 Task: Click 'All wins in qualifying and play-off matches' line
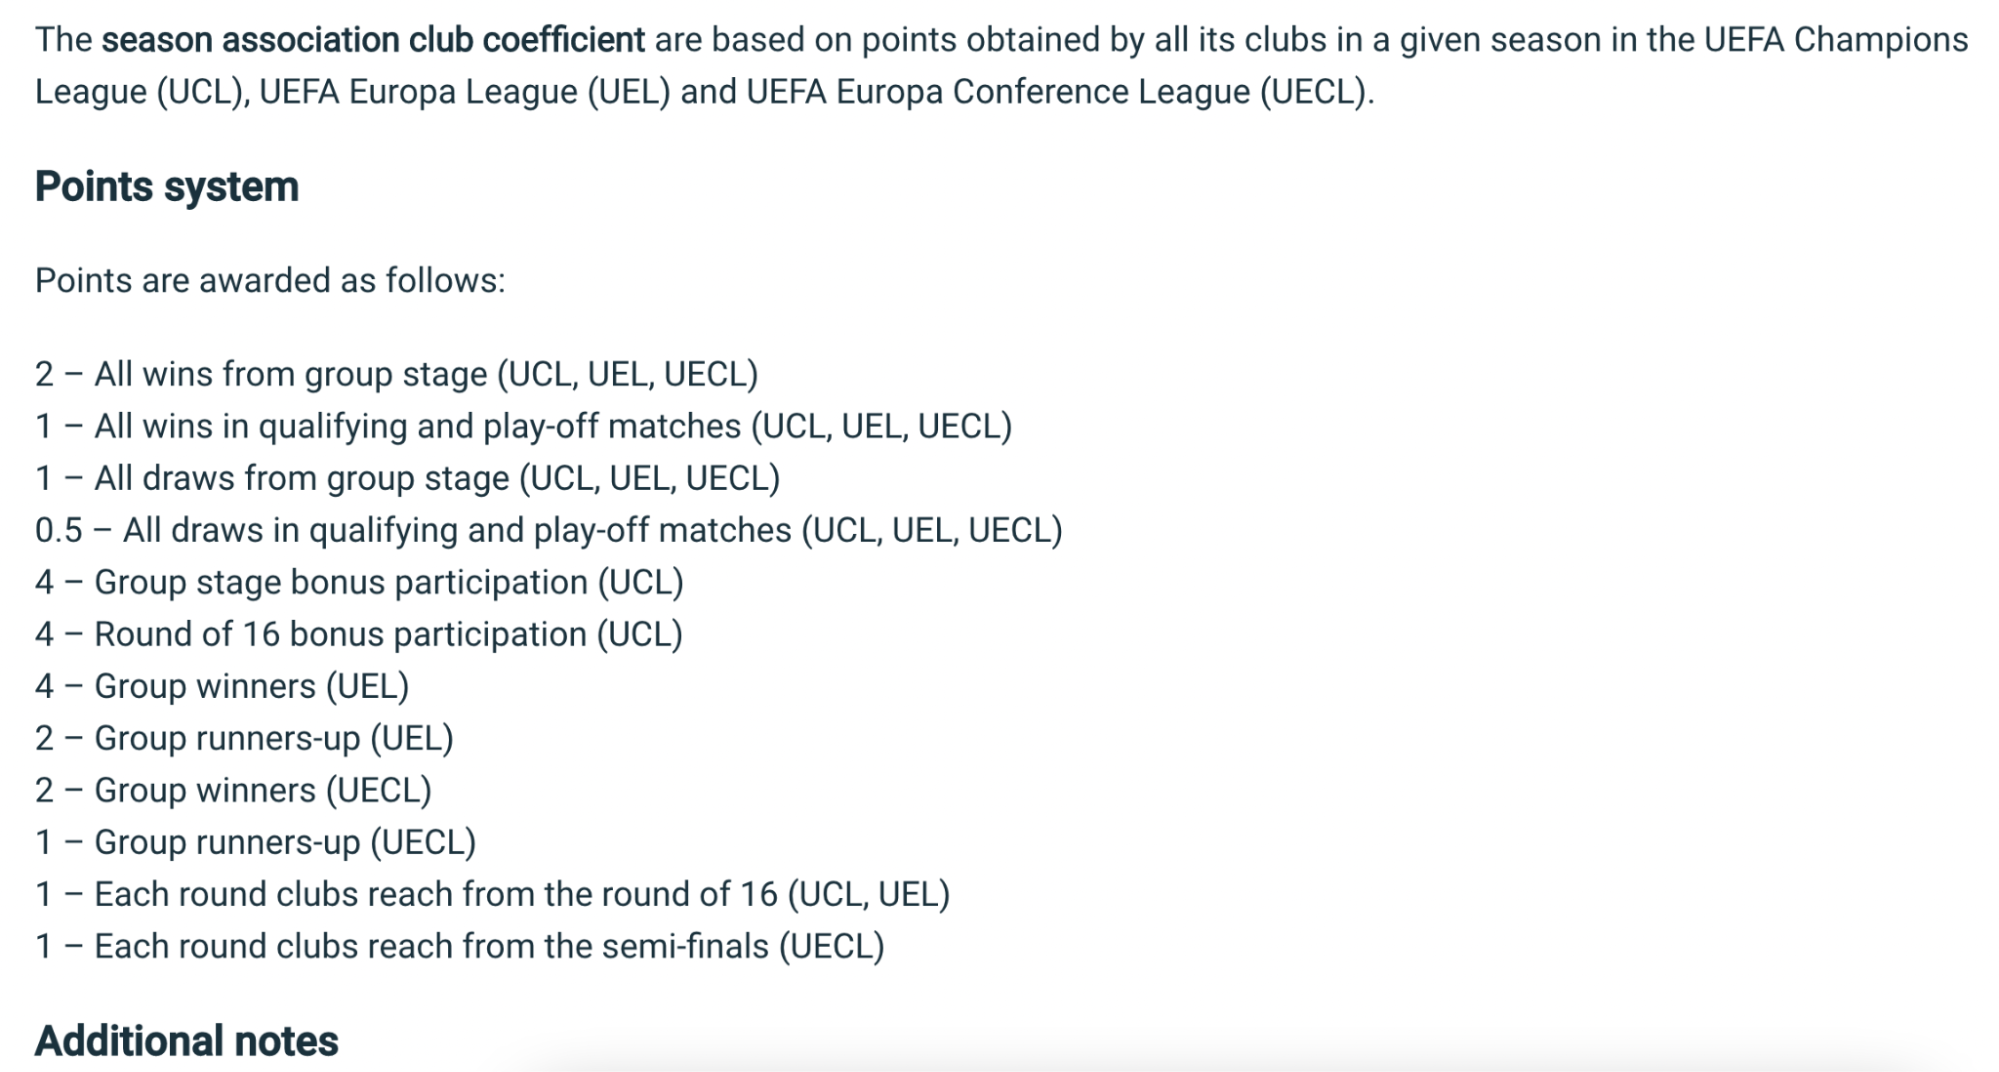click(x=524, y=426)
